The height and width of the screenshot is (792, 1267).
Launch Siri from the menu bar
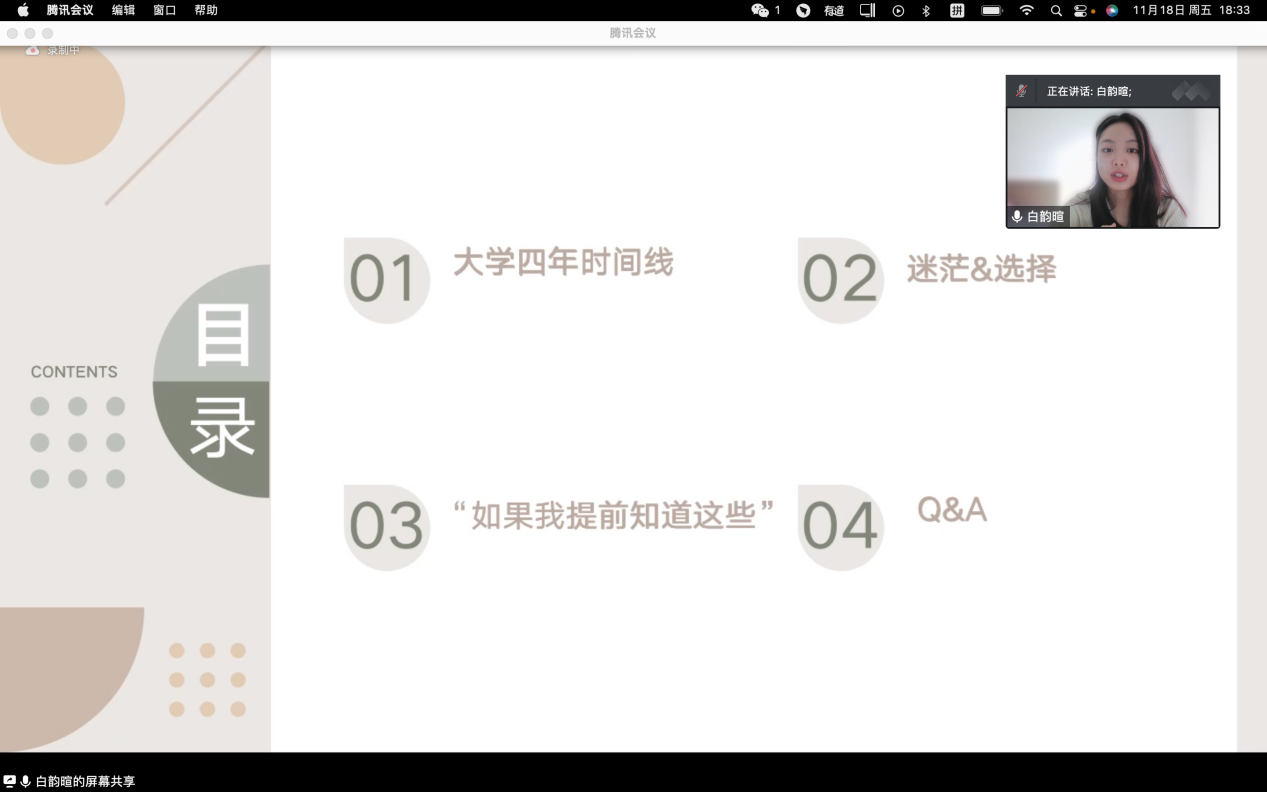tap(1112, 10)
